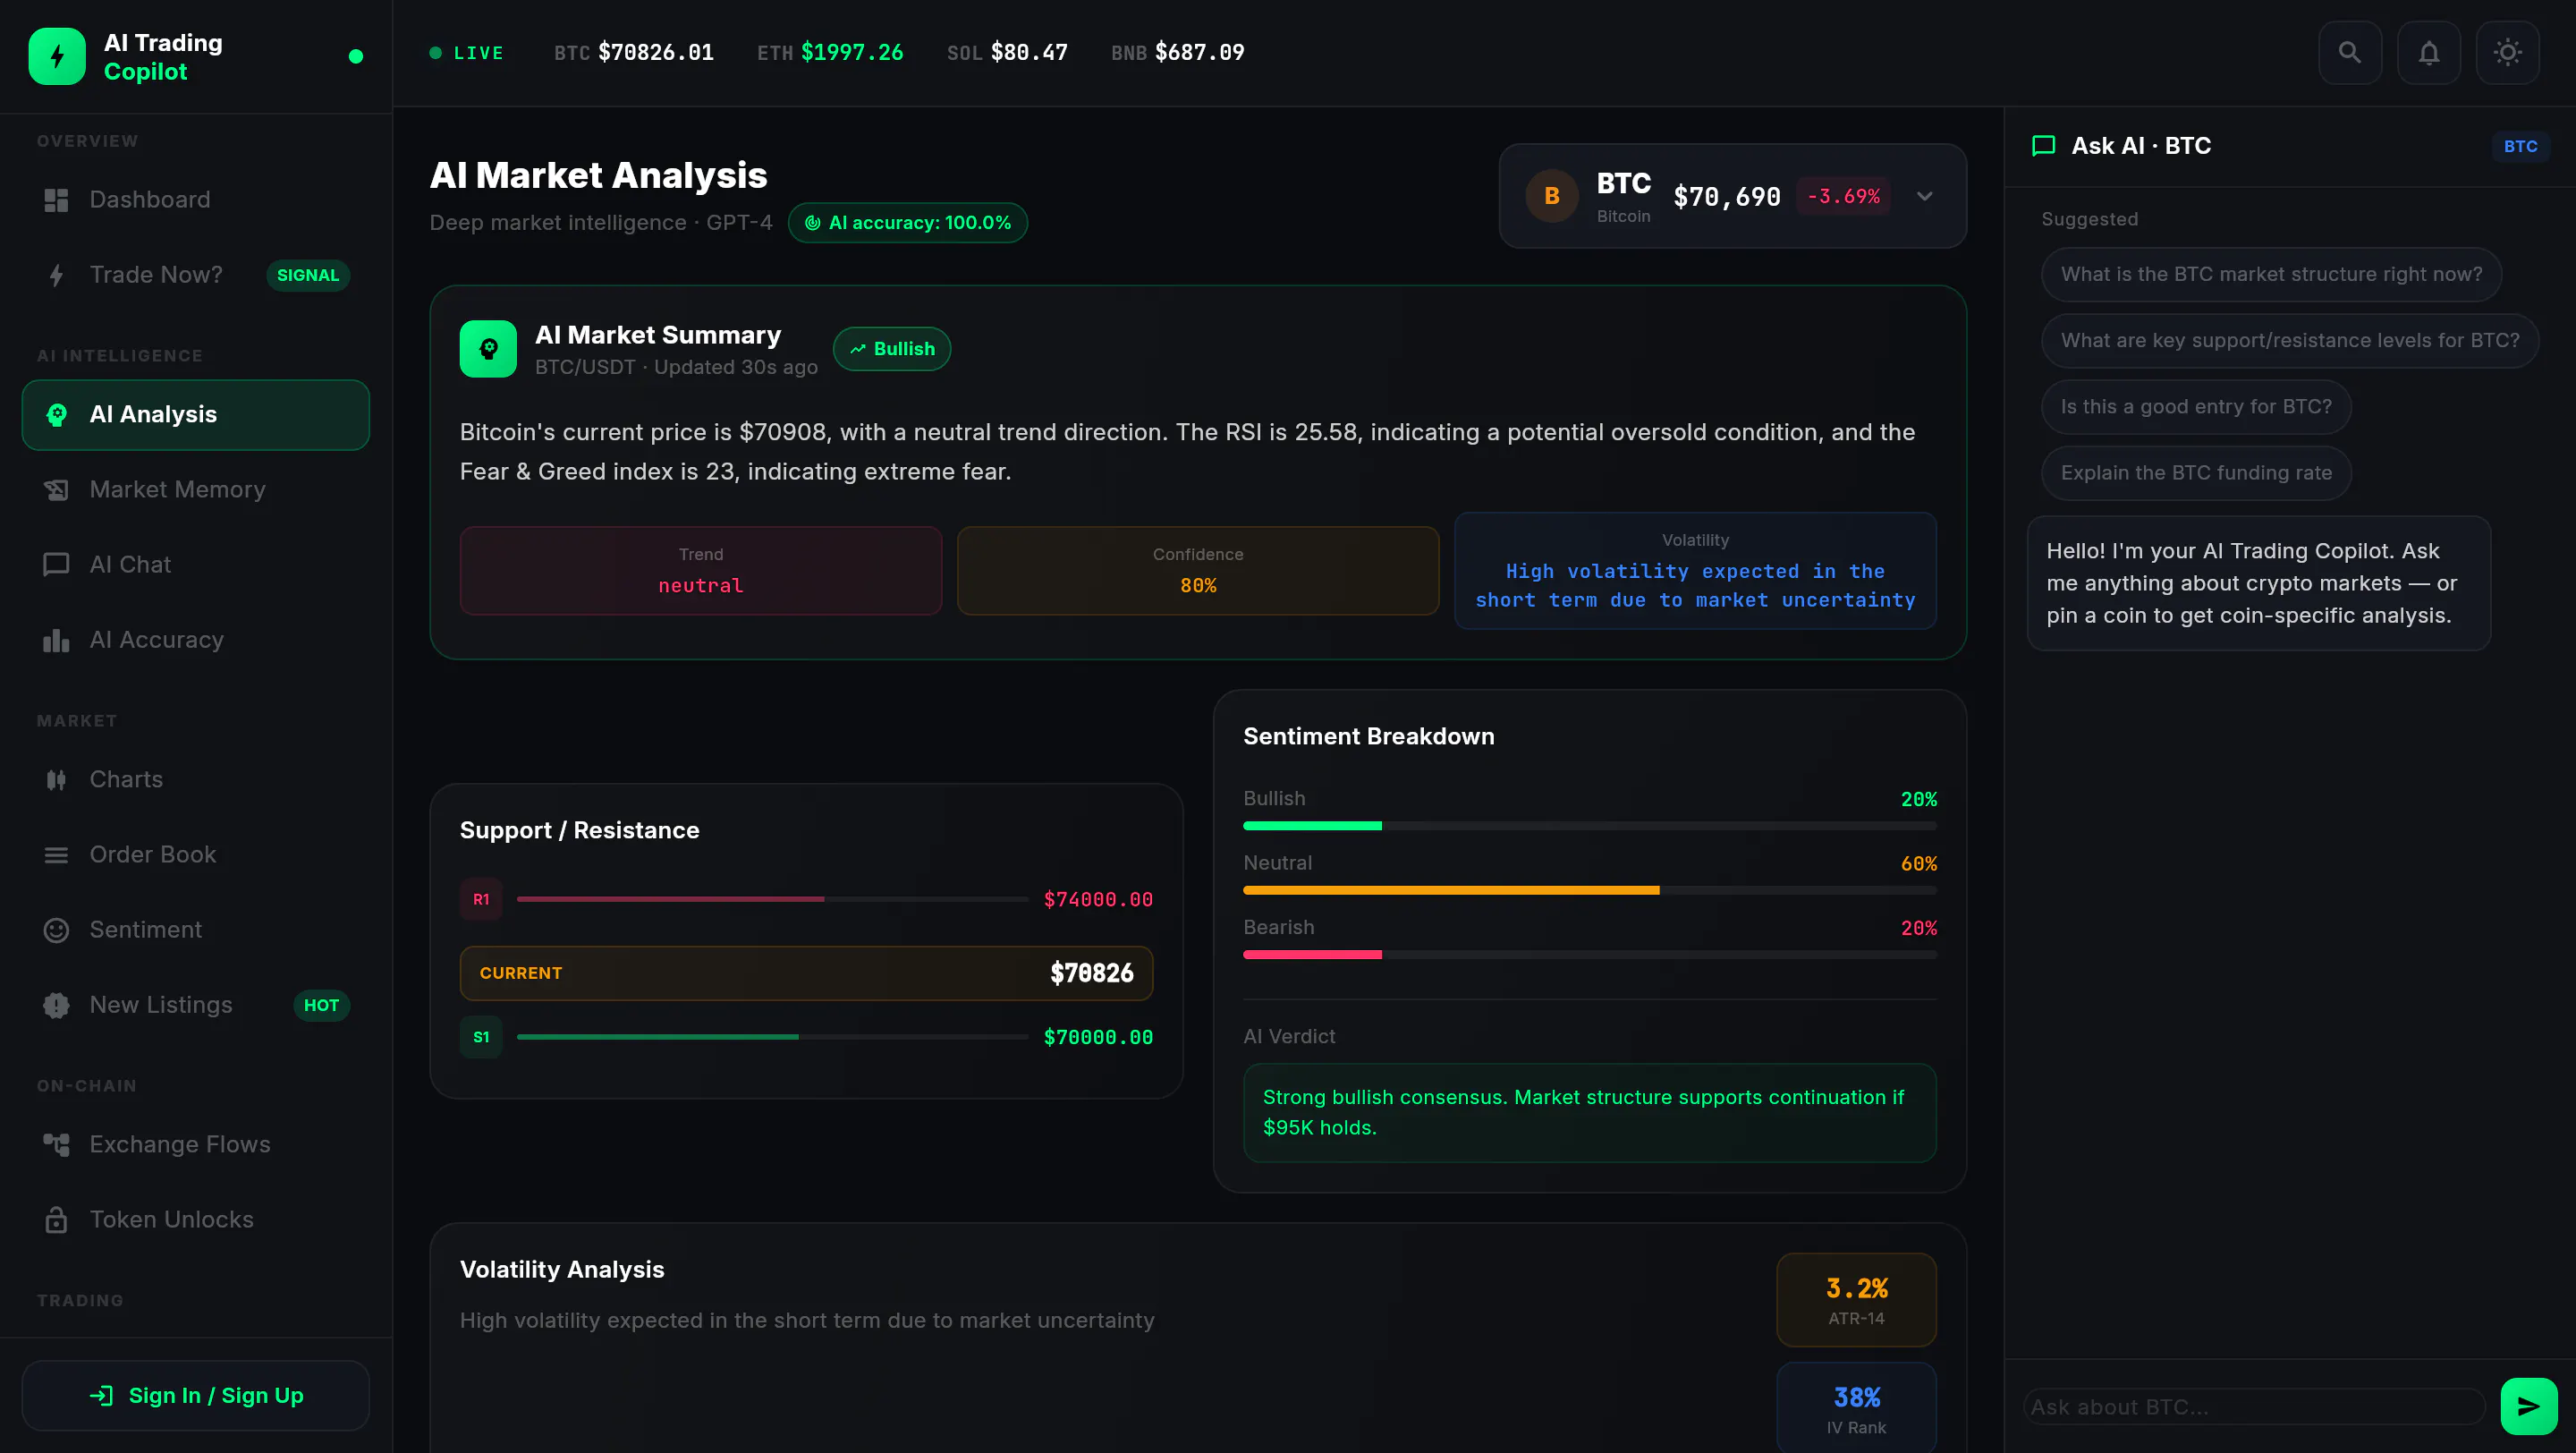2576x1453 pixels.
Task: Click the AI Trading Copilot lightning logo
Action: click(57, 56)
